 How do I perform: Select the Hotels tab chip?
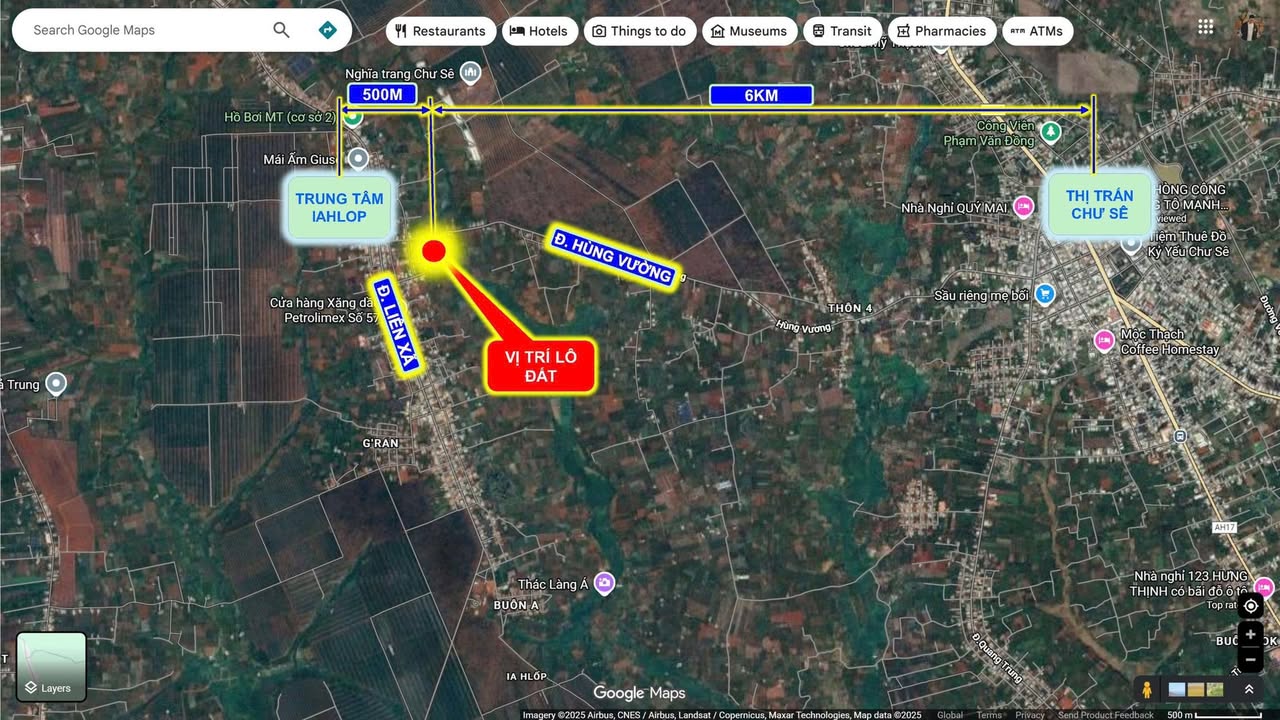coord(540,31)
